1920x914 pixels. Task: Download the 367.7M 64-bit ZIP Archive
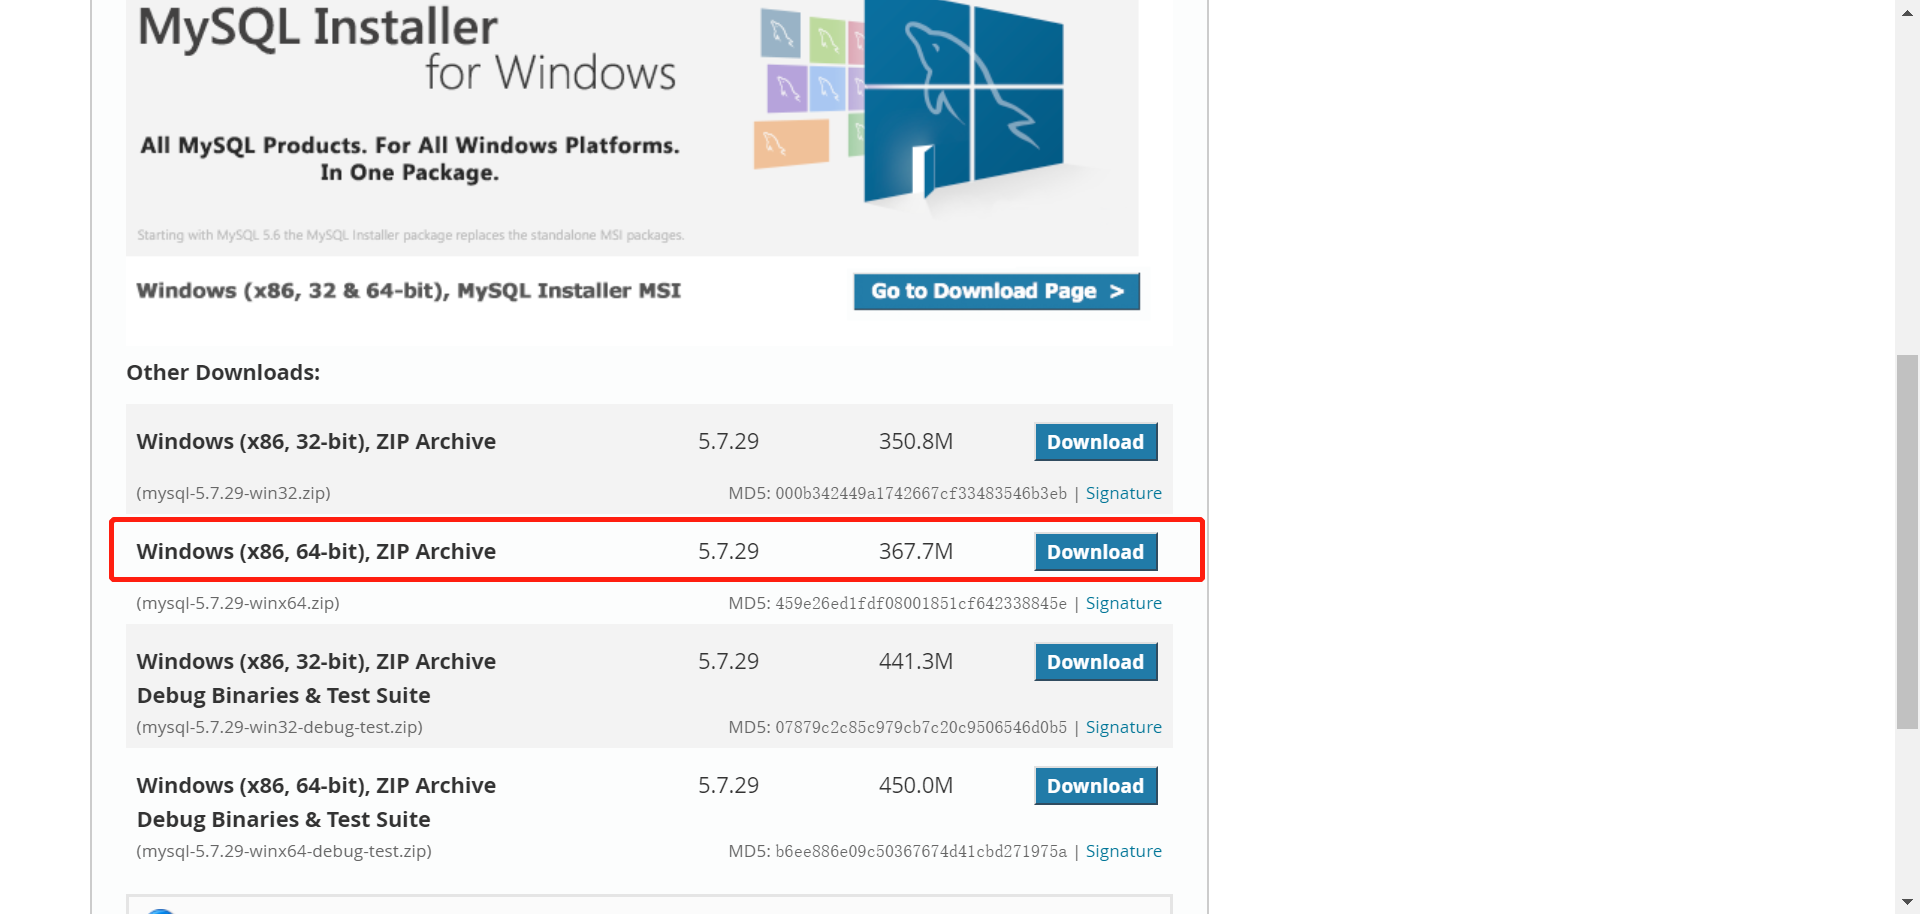[x=1095, y=552]
